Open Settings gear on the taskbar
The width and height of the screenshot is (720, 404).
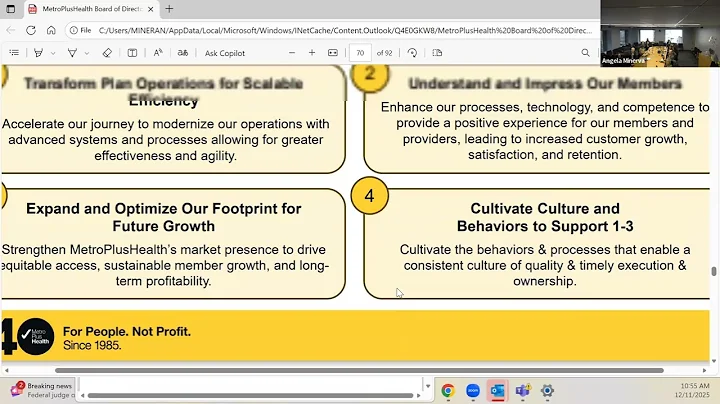(x=547, y=391)
